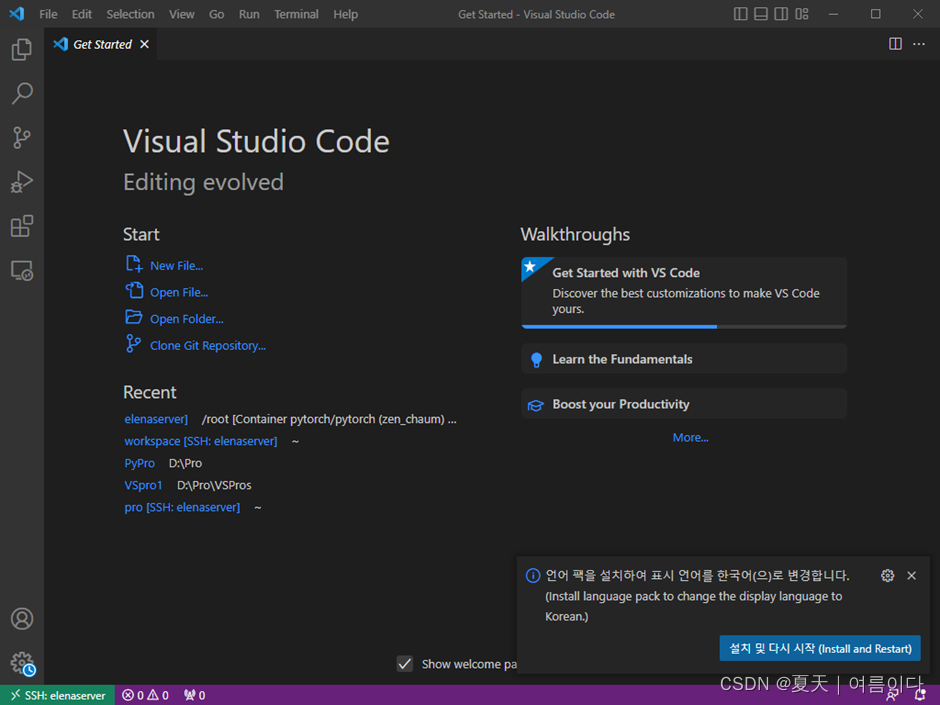940x705 pixels.
Task: Open recent VSpro1 folder
Action: (x=143, y=485)
